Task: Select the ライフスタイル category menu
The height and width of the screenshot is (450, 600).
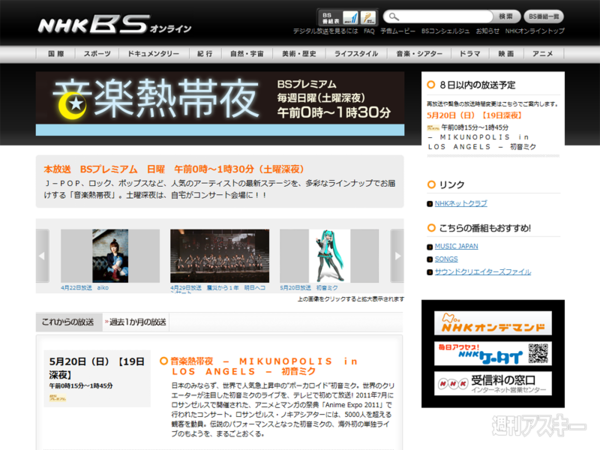Action: 356,54
